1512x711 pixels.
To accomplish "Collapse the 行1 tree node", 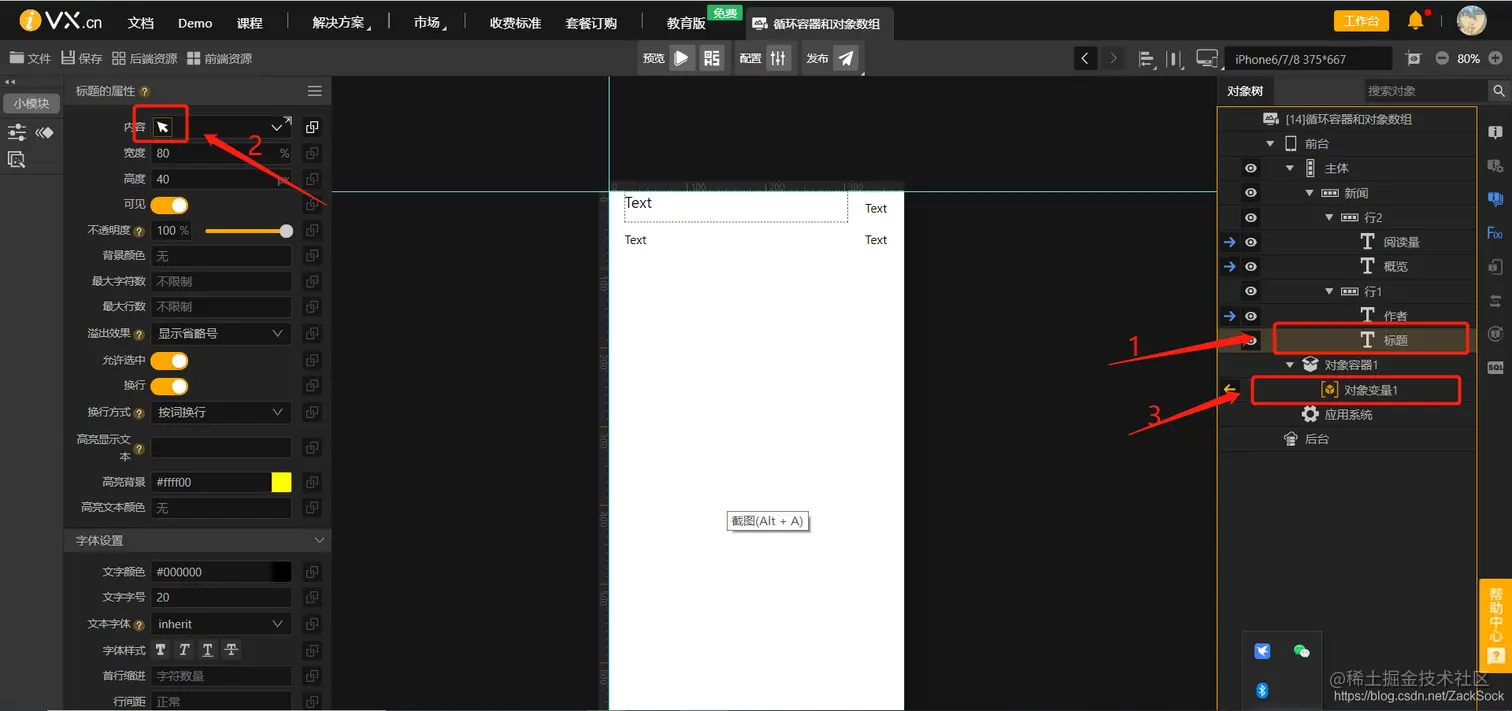I will pyautogui.click(x=1329, y=291).
